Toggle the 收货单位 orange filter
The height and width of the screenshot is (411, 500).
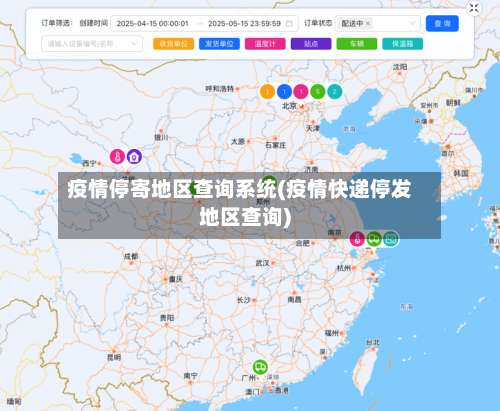tap(173, 44)
